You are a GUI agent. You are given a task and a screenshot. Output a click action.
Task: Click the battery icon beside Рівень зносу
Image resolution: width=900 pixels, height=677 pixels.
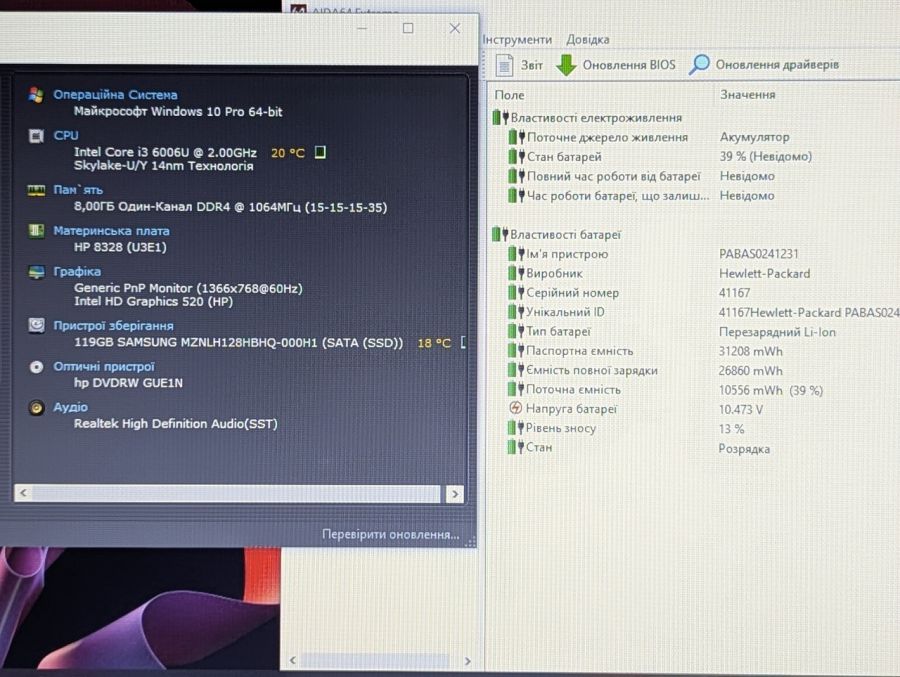pyautogui.click(x=516, y=428)
